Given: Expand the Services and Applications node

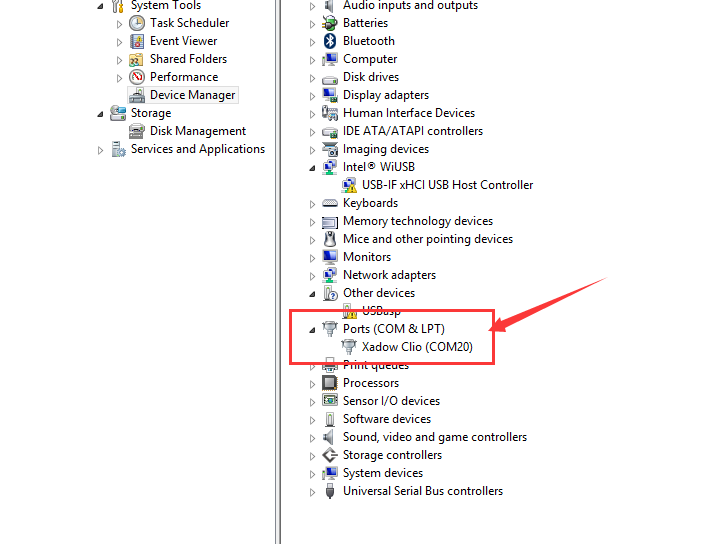Looking at the screenshot, I should click(101, 150).
